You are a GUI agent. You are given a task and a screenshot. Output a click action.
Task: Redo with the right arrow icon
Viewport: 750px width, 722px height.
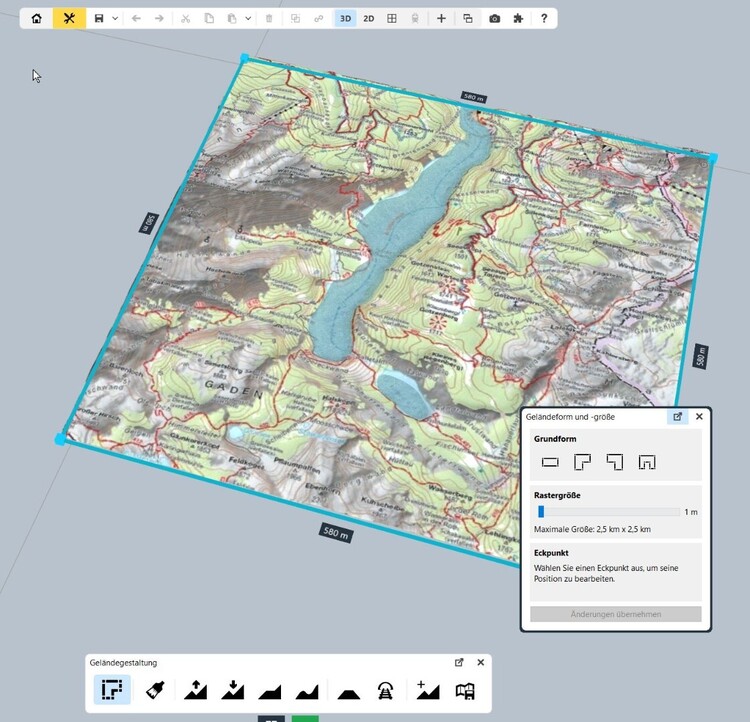(159, 19)
